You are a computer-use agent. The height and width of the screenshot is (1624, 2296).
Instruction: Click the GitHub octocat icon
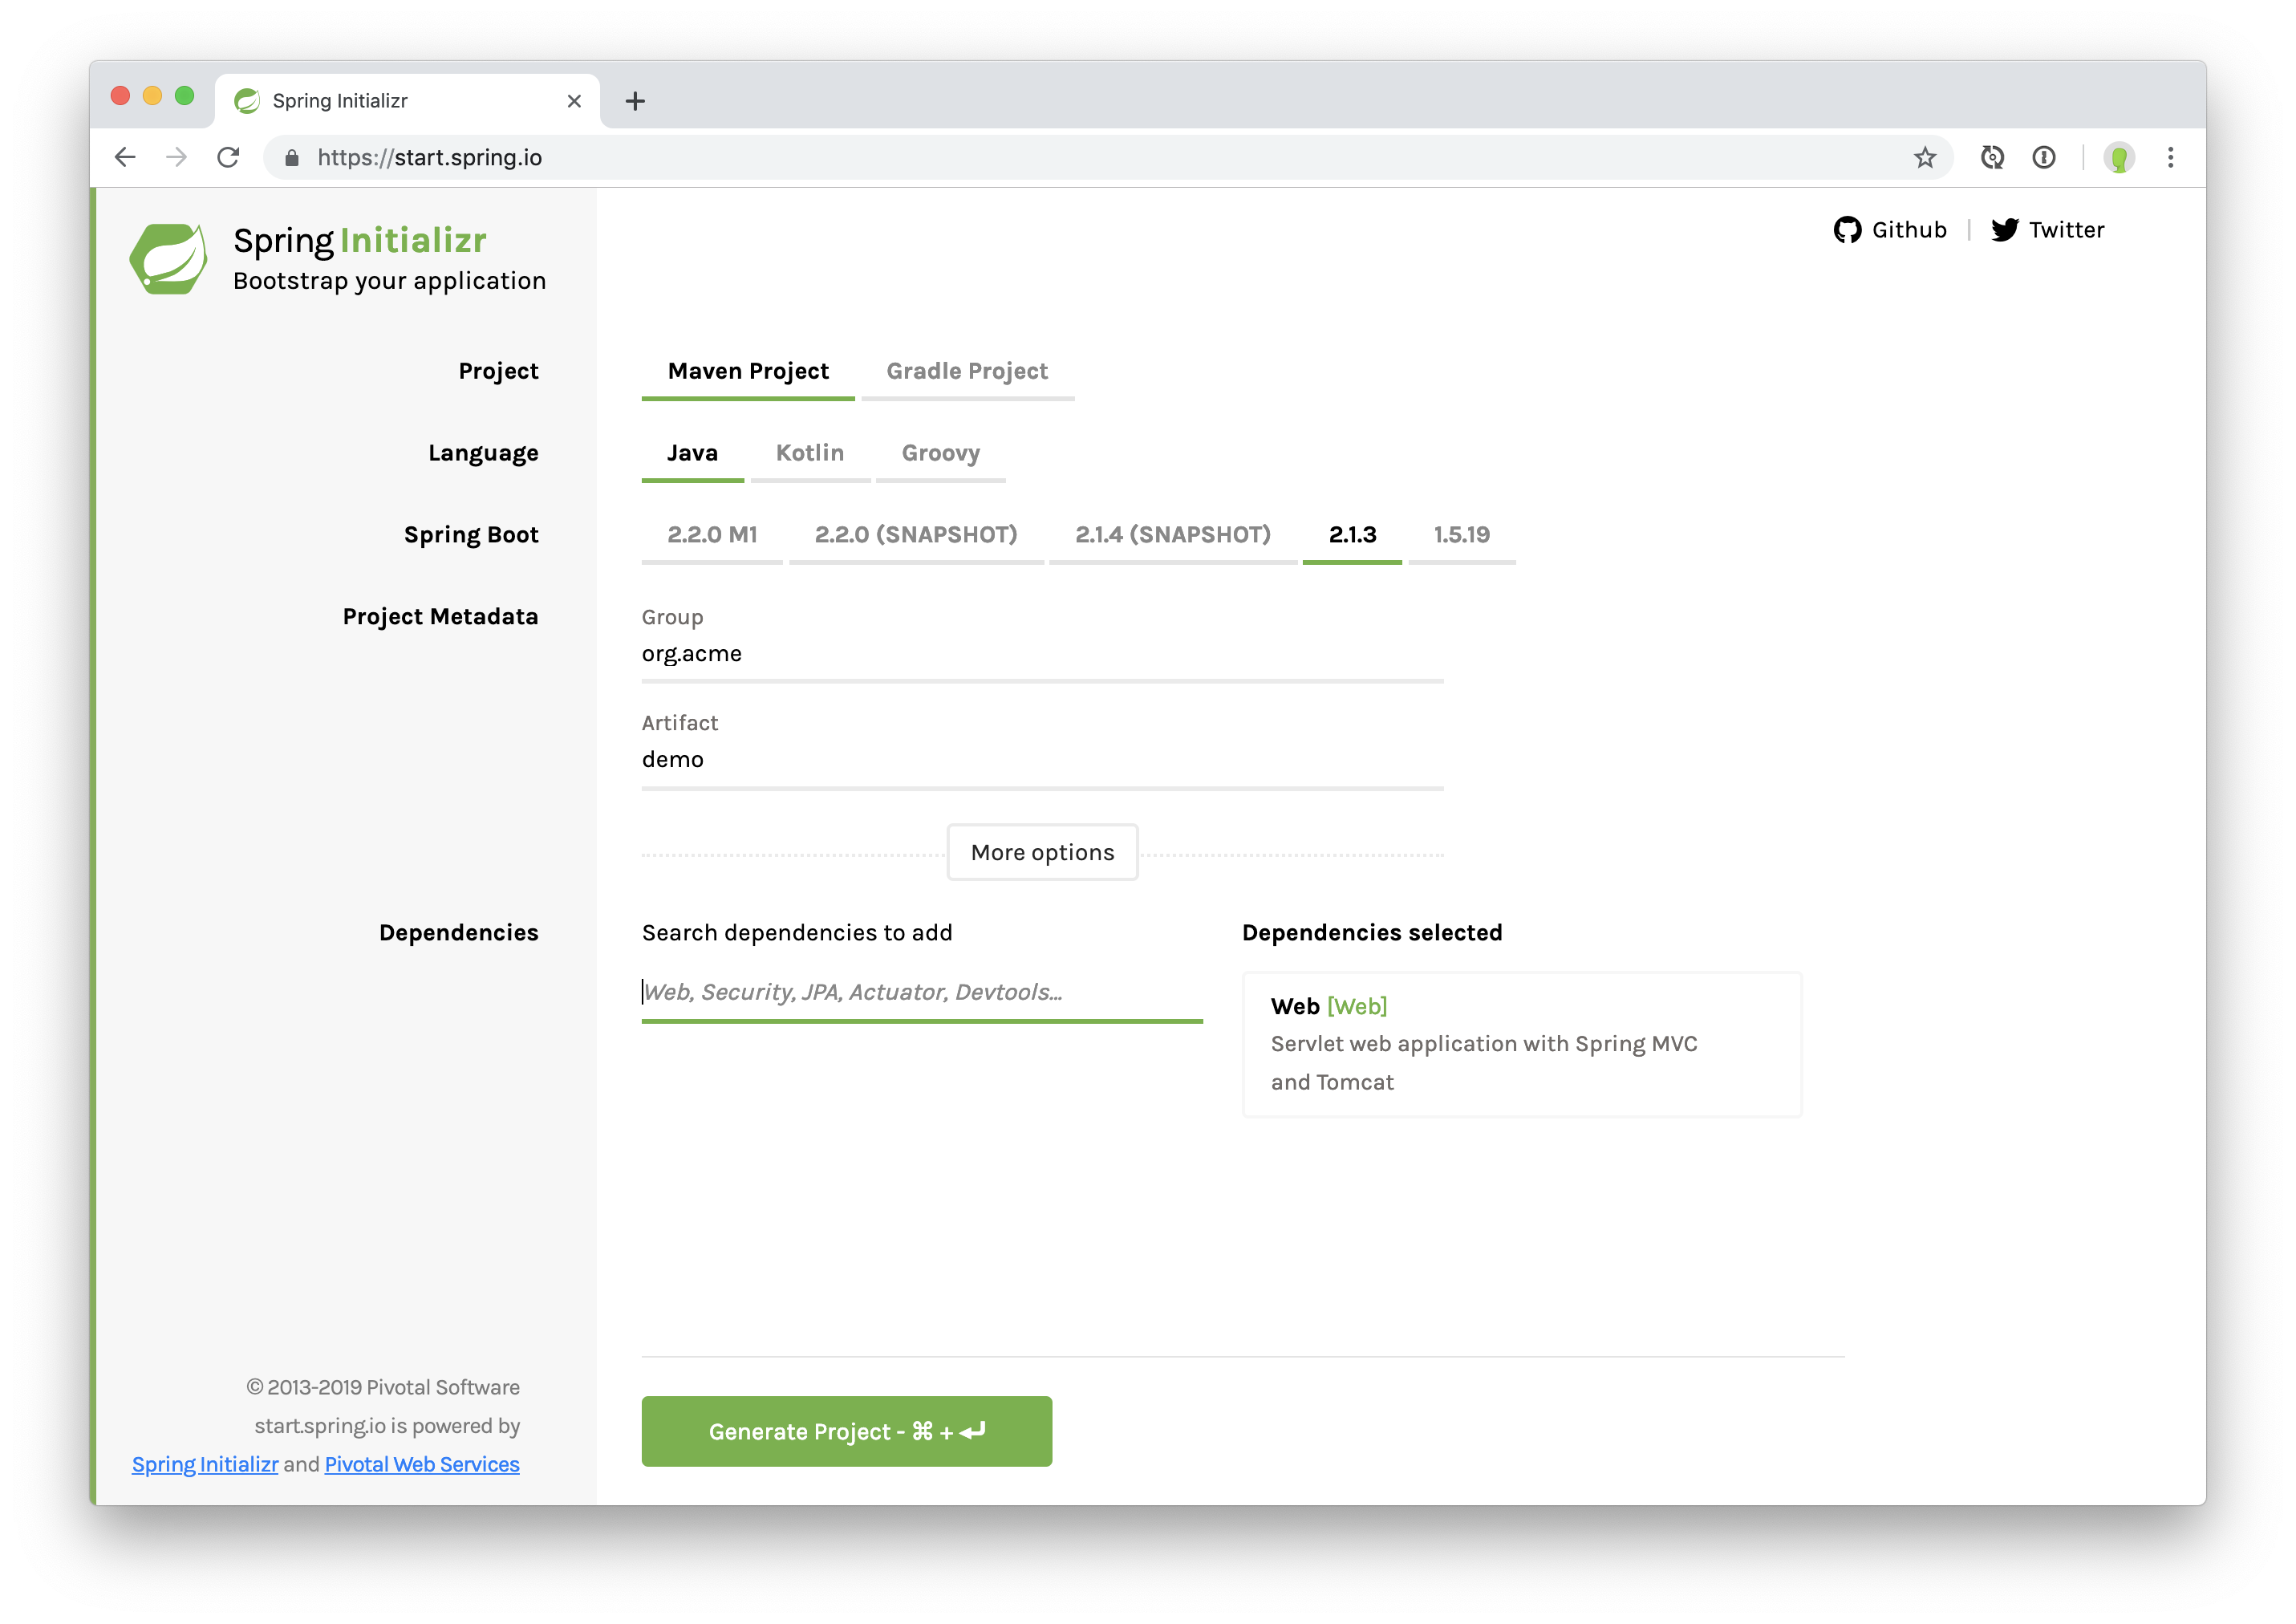(x=1847, y=230)
